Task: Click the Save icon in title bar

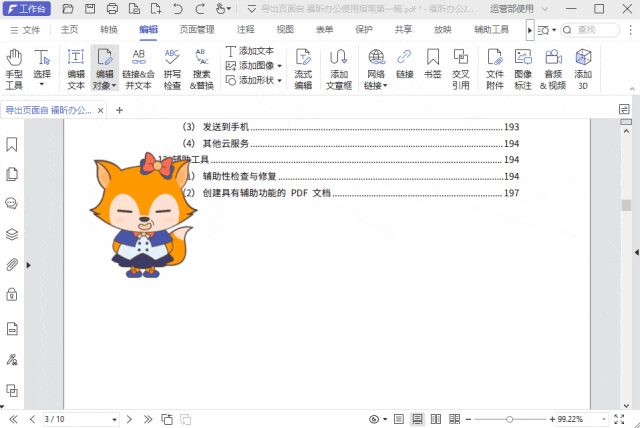Action: 90,9
